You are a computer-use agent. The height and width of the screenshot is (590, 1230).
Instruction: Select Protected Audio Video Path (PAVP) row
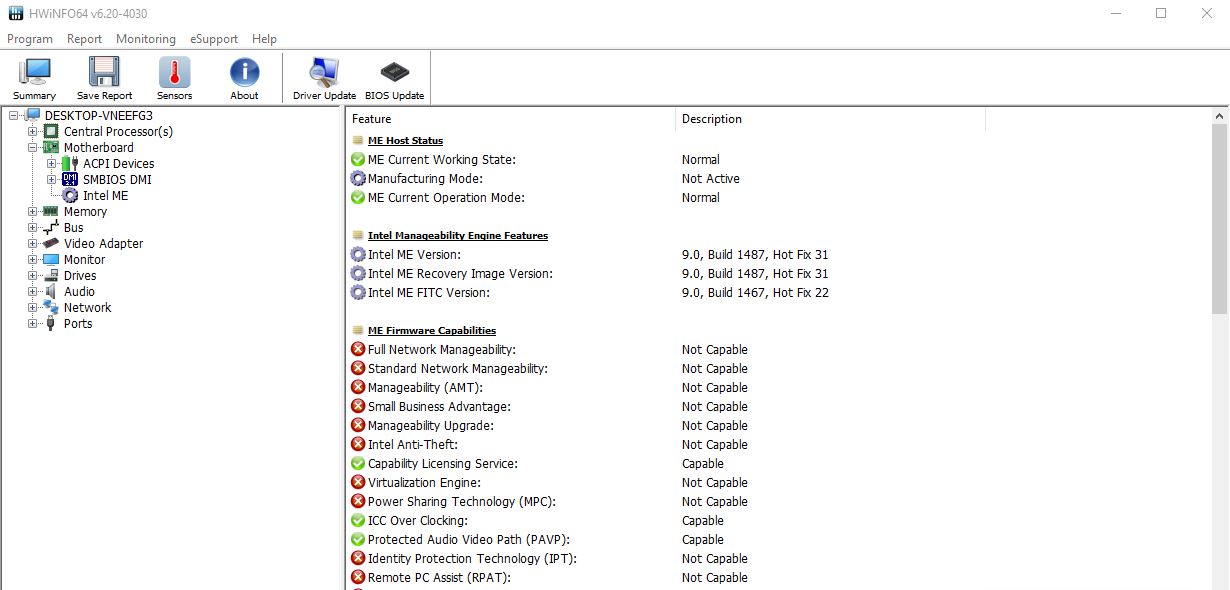667,539
